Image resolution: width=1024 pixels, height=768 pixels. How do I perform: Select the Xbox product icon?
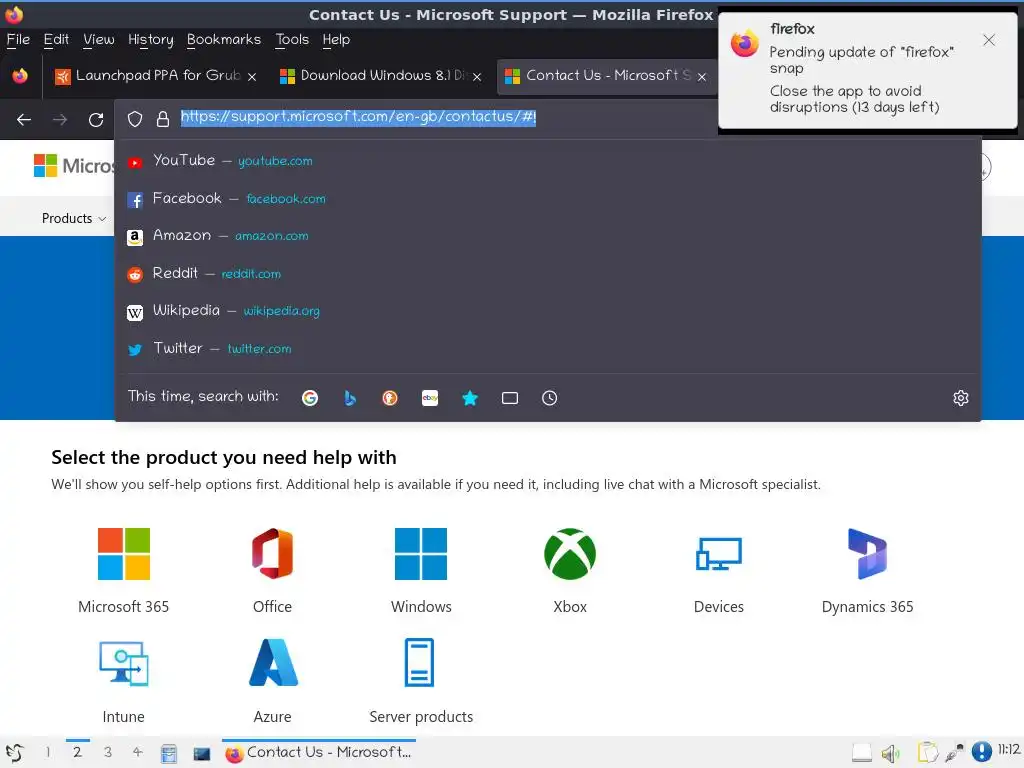[570, 554]
